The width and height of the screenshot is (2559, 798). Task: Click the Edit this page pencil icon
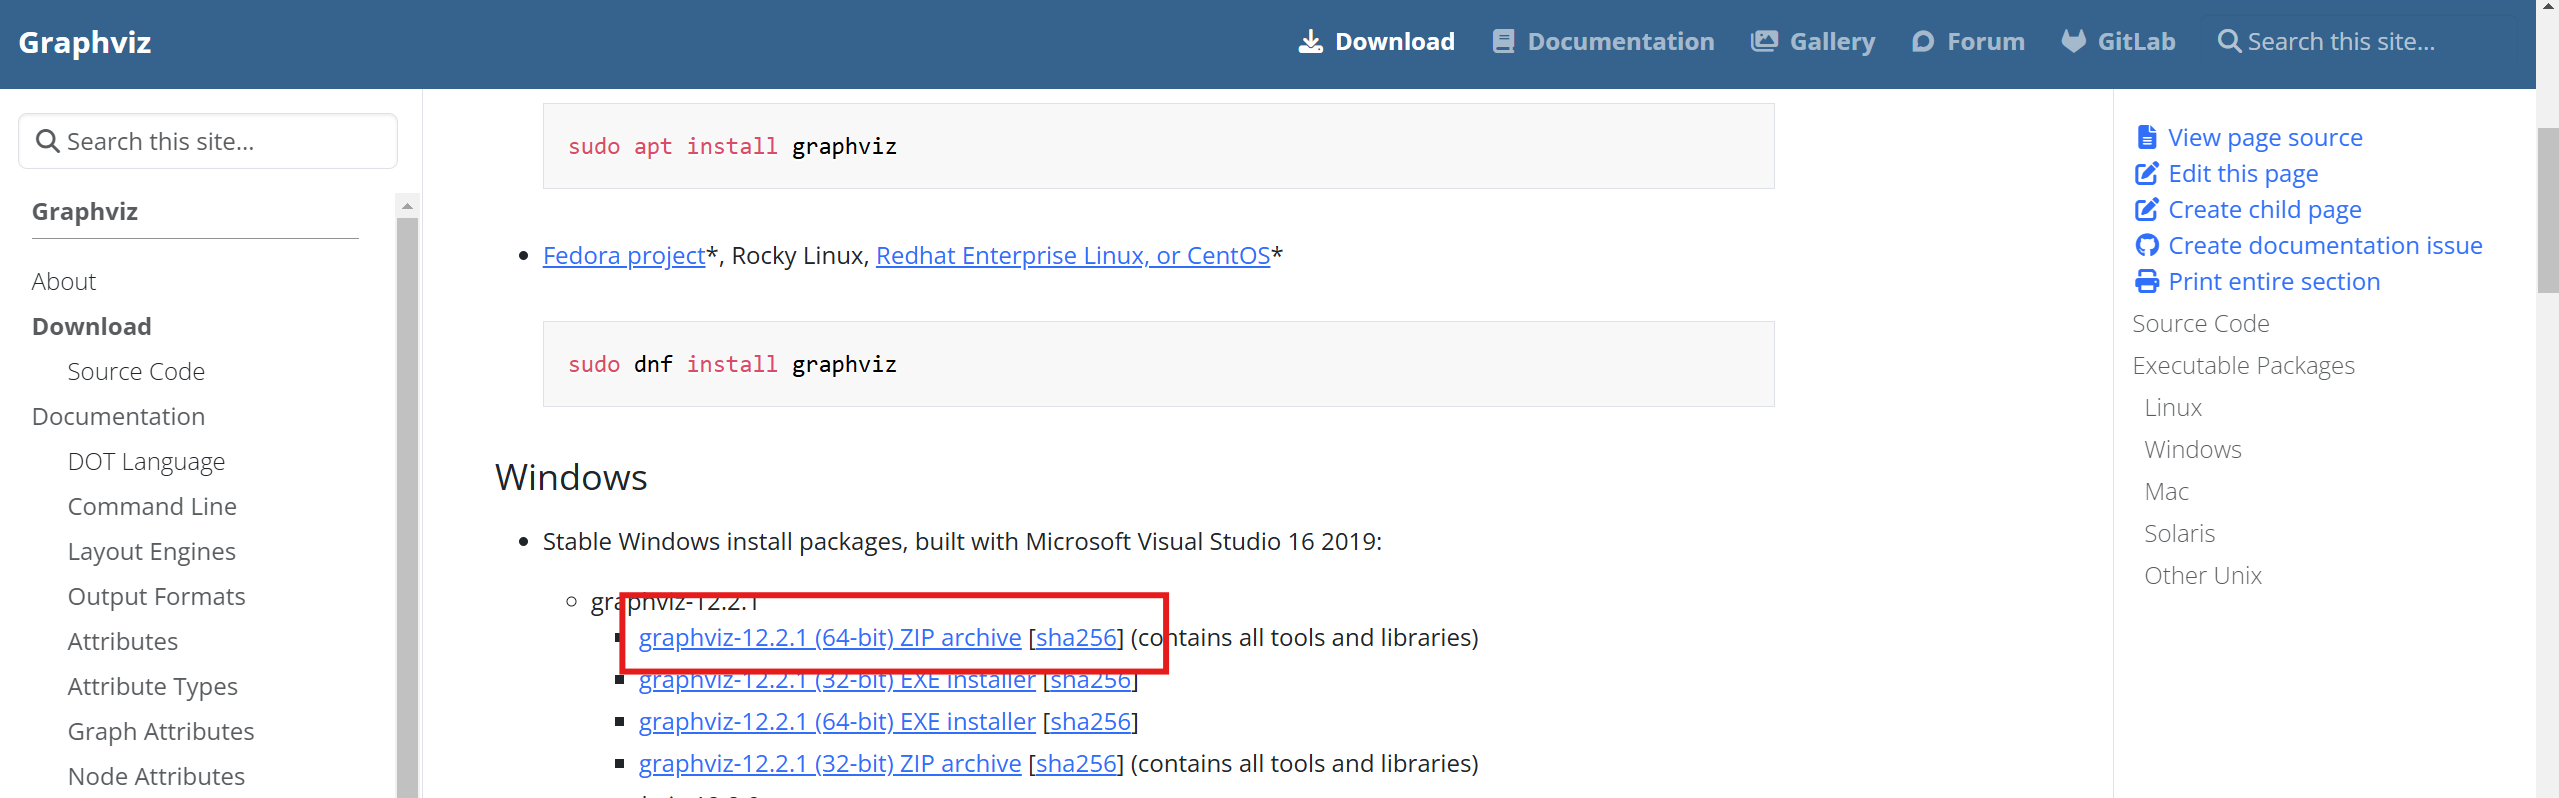click(x=2146, y=173)
